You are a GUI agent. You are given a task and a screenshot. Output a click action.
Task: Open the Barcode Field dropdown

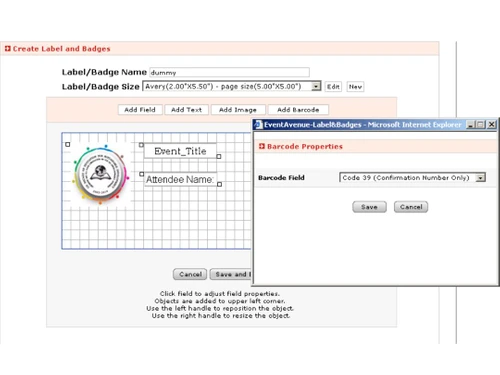point(412,178)
